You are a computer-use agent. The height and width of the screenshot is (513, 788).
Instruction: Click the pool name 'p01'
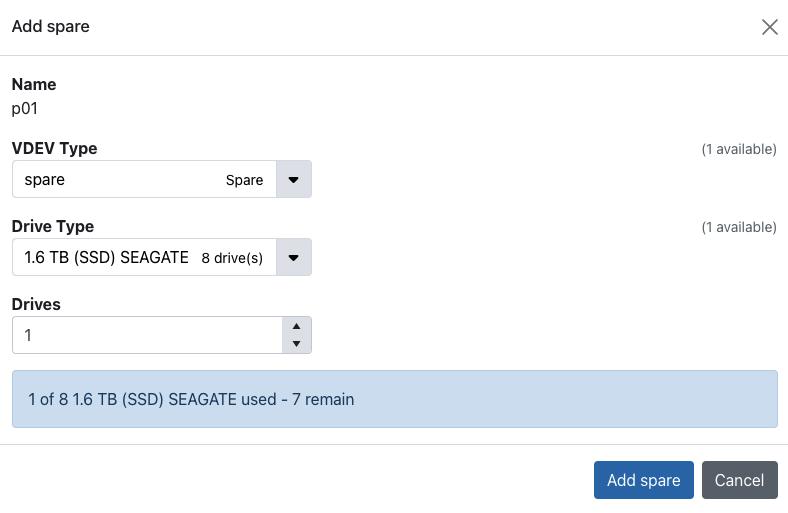click(25, 108)
